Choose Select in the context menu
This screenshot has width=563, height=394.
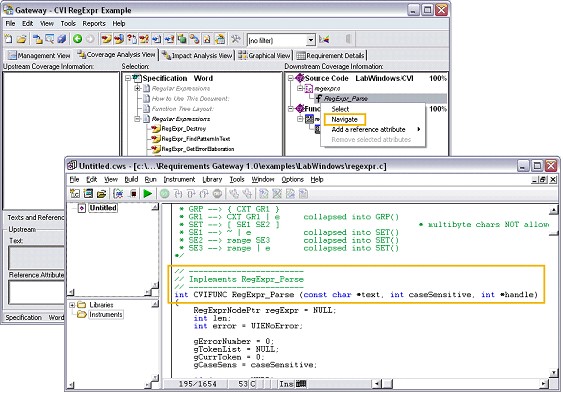[x=340, y=109]
